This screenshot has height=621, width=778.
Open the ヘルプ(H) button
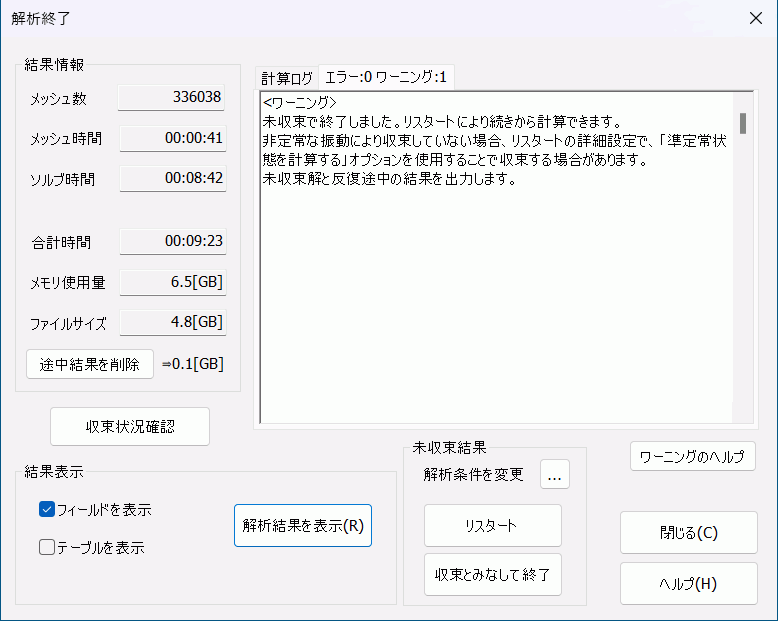click(688, 583)
